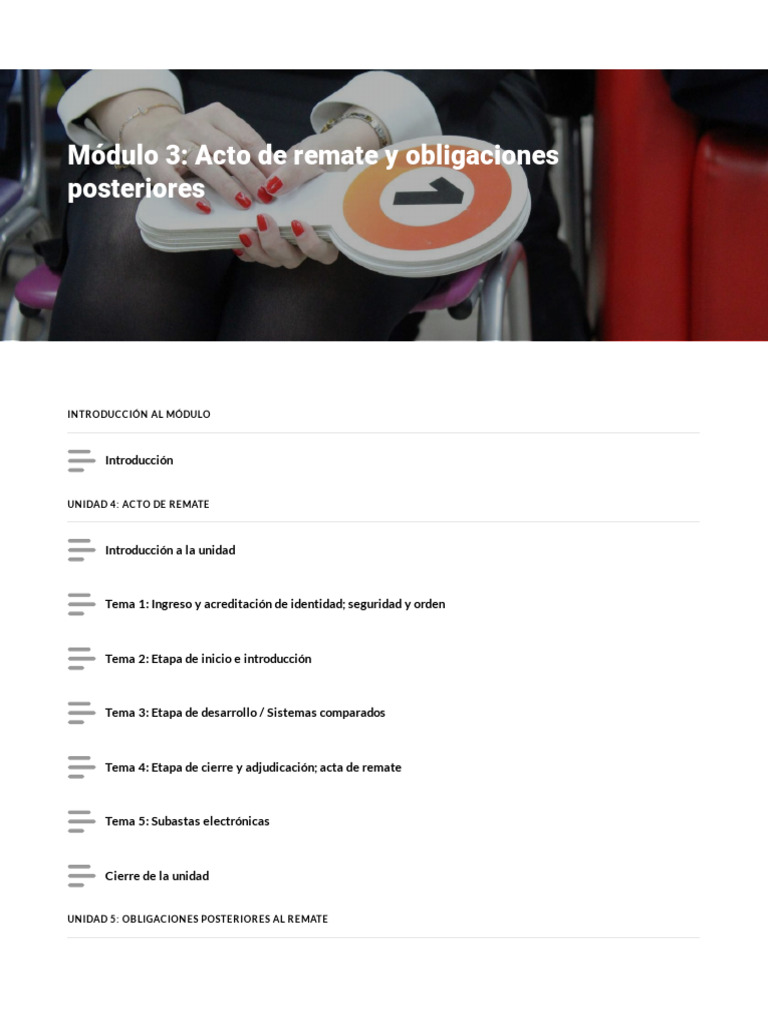Open Introducción a la unidad lesson
768x1024 pixels.
[170, 550]
